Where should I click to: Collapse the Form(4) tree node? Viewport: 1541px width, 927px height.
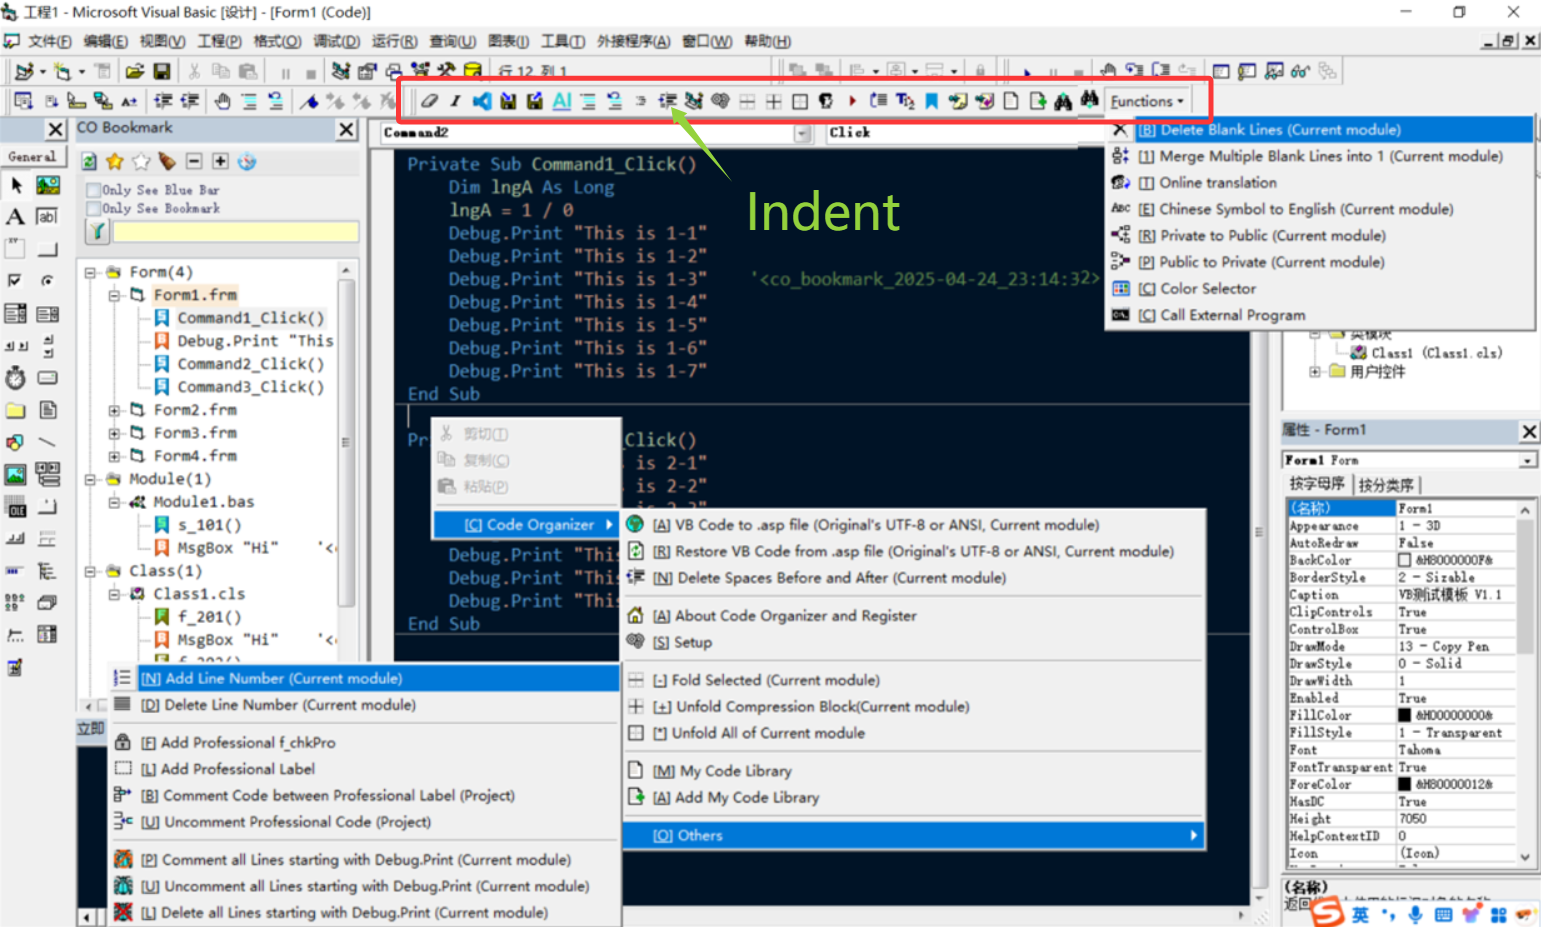click(x=90, y=272)
